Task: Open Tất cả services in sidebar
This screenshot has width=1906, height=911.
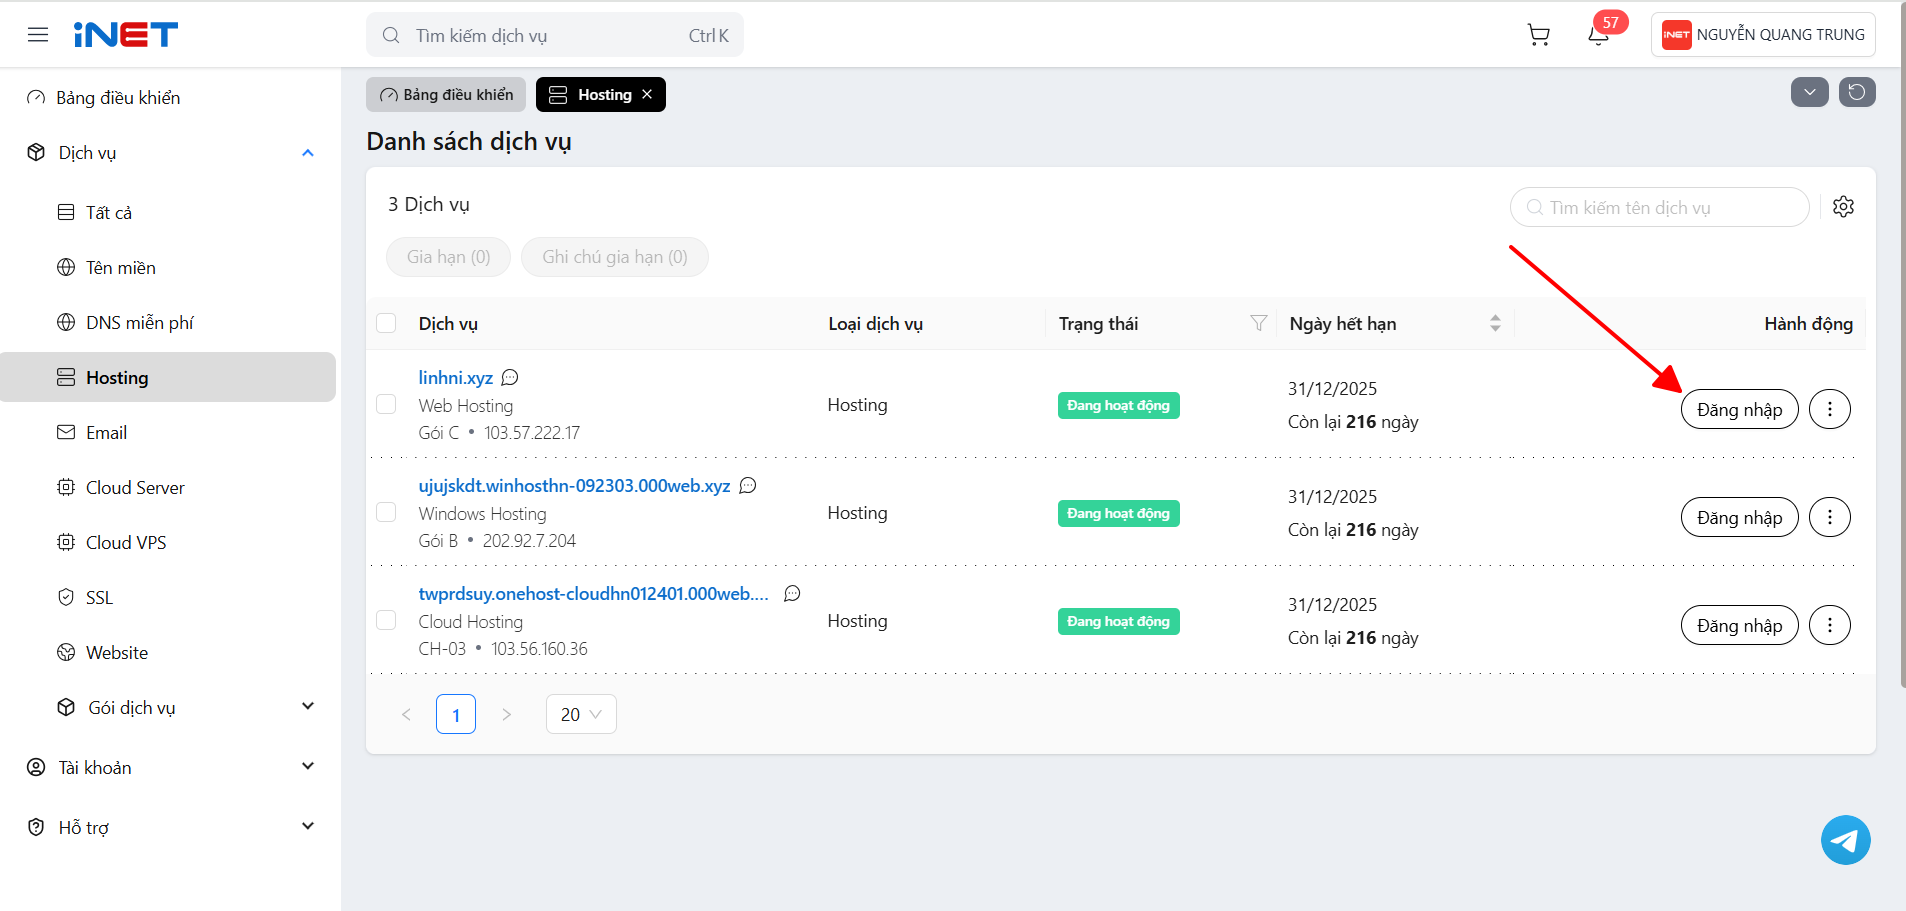Action: pos(168,212)
